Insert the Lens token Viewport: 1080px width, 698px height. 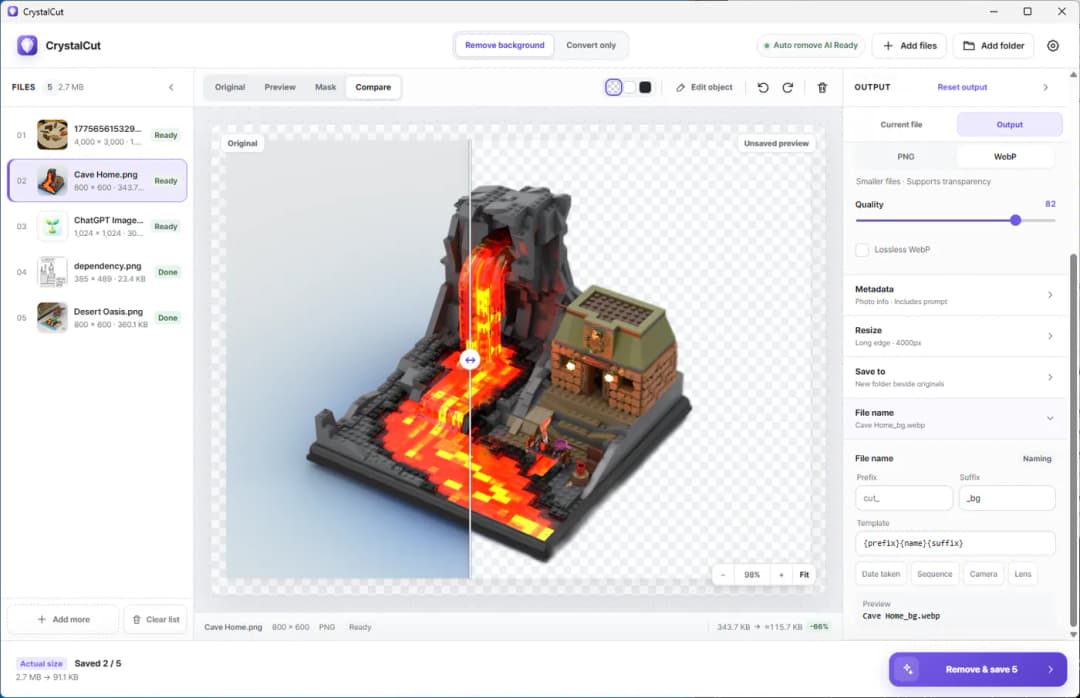coord(1023,574)
